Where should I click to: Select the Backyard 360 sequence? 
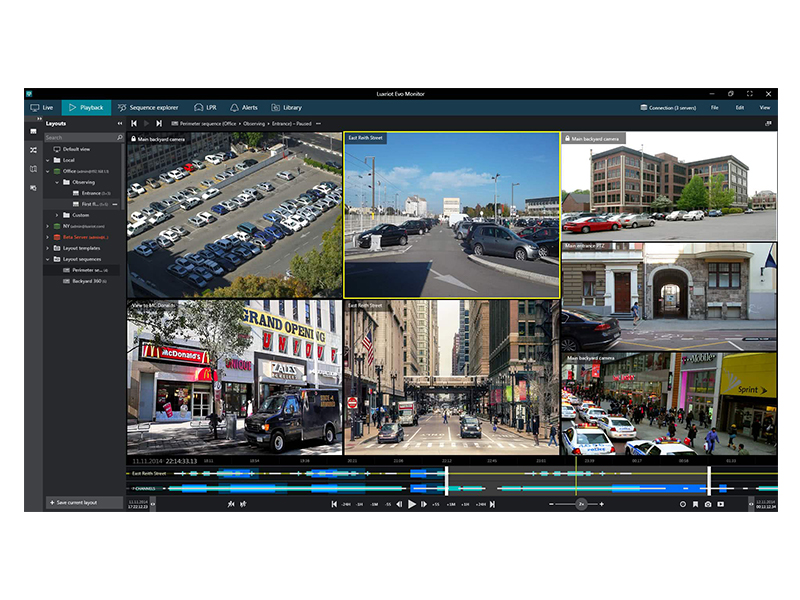pos(88,281)
